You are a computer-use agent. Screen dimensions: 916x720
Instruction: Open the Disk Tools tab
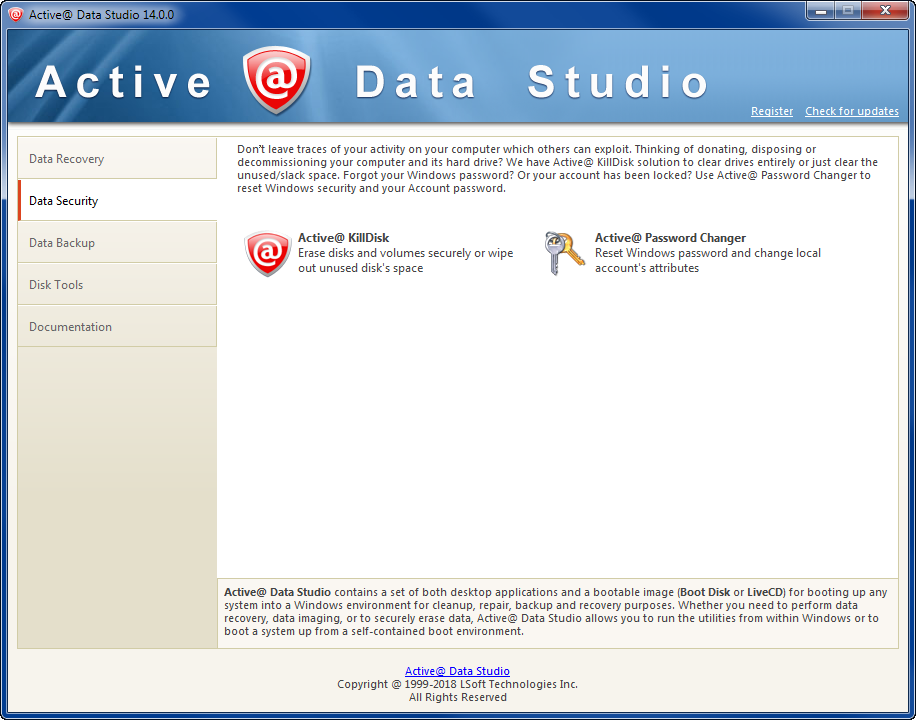(117, 285)
